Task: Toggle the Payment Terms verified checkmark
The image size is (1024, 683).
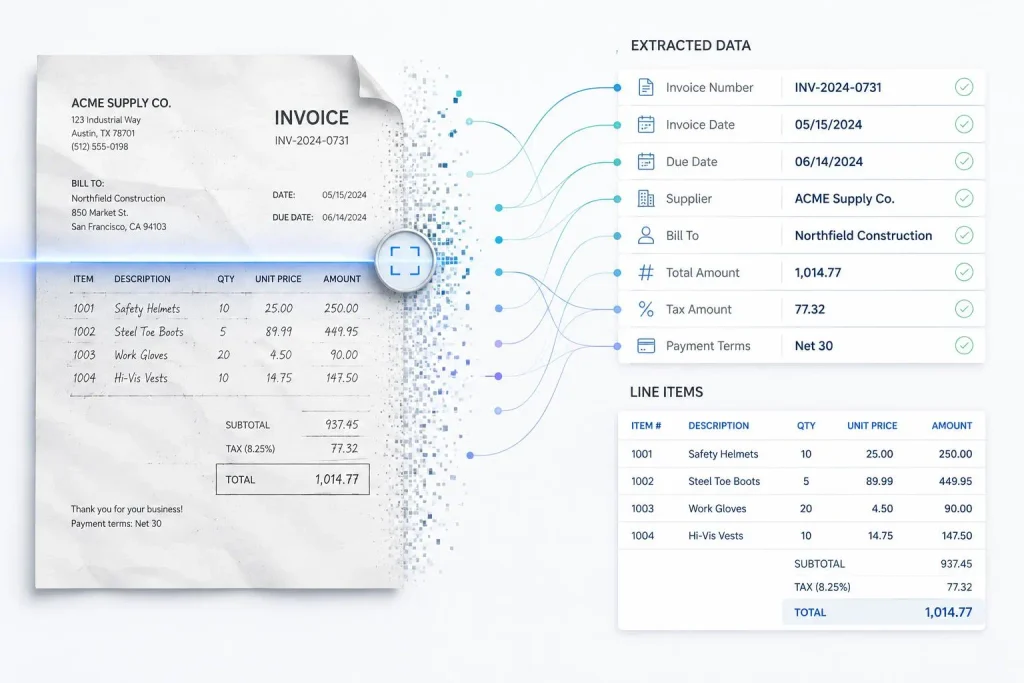Action: coord(964,345)
